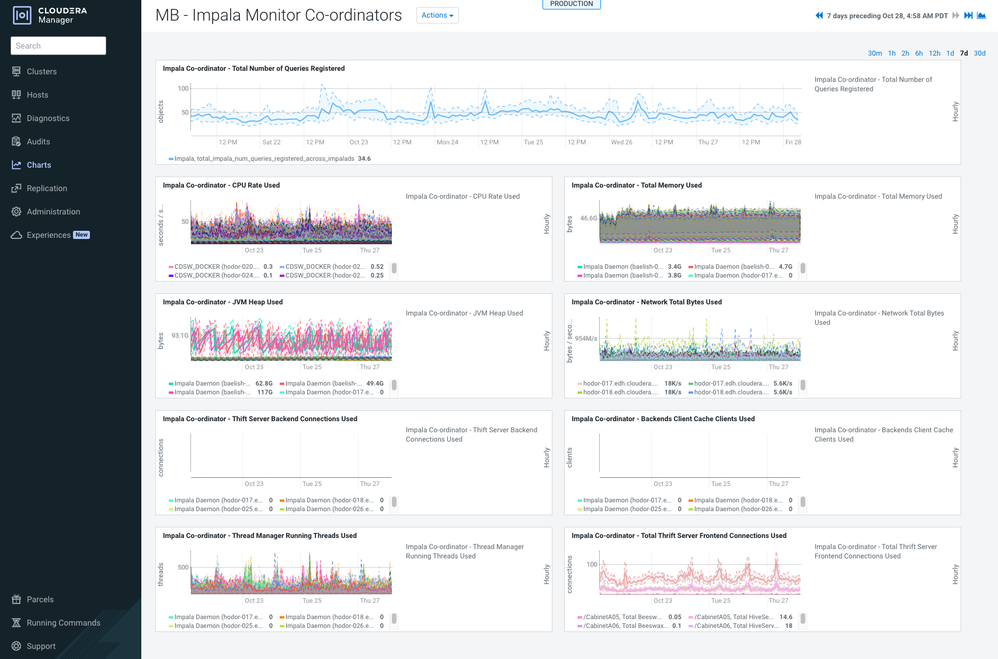The height and width of the screenshot is (659, 998).
Task: Select the 6h time range
Action: (x=919, y=53)
